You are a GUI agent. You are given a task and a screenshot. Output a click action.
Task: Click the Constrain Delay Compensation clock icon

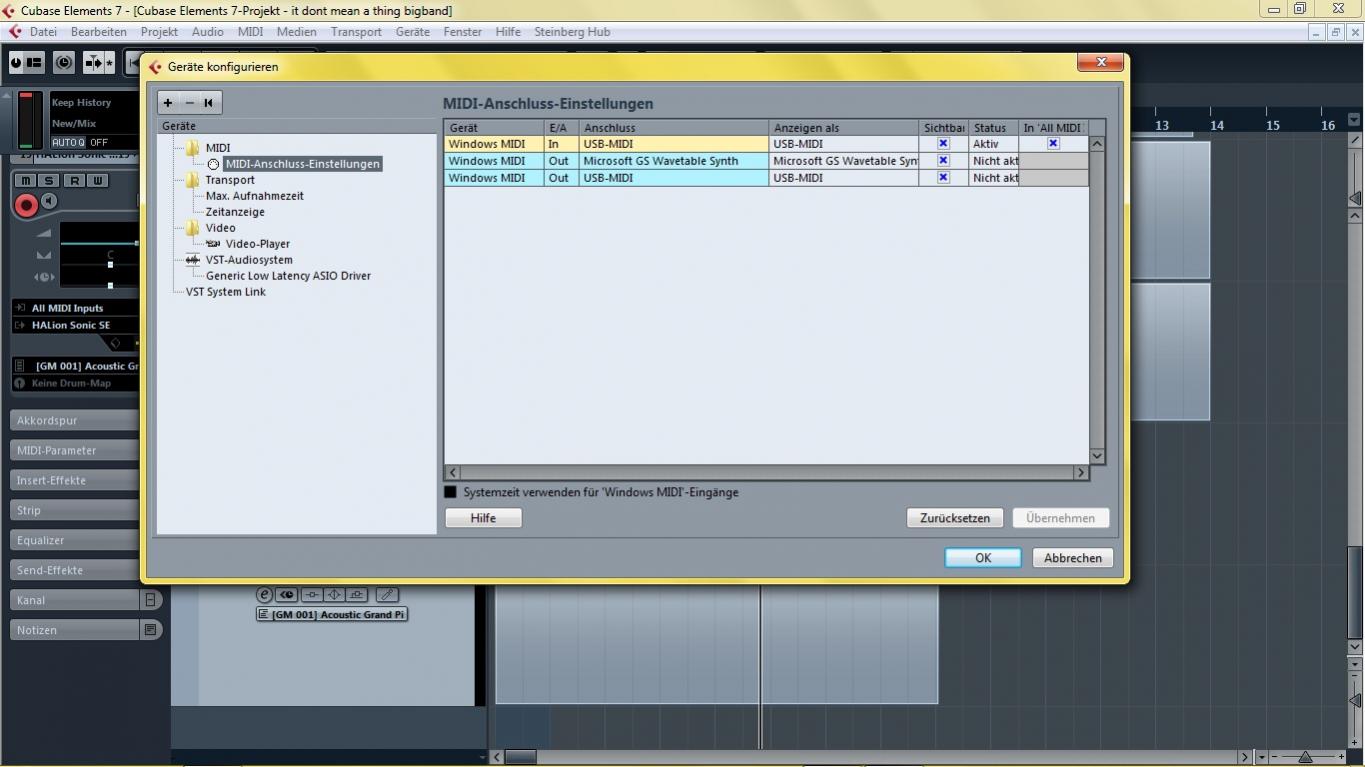[63, 63]
